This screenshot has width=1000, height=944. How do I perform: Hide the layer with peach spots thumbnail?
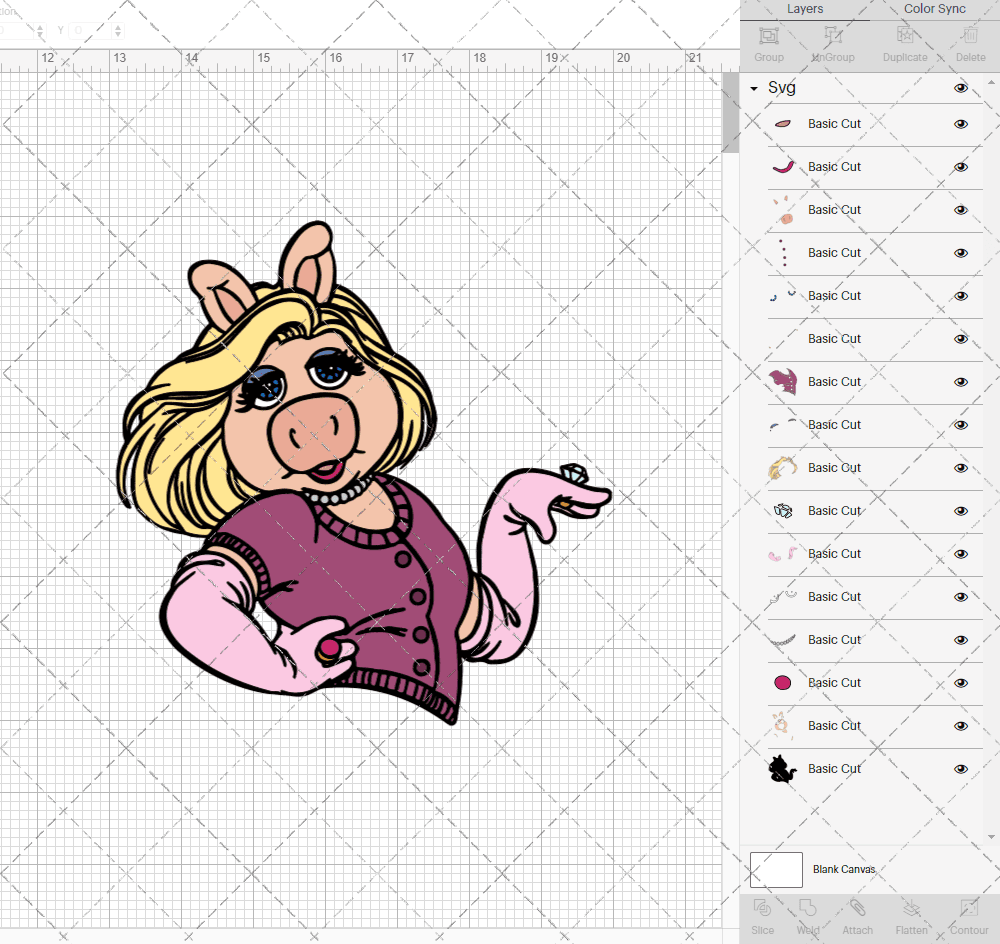960,210
